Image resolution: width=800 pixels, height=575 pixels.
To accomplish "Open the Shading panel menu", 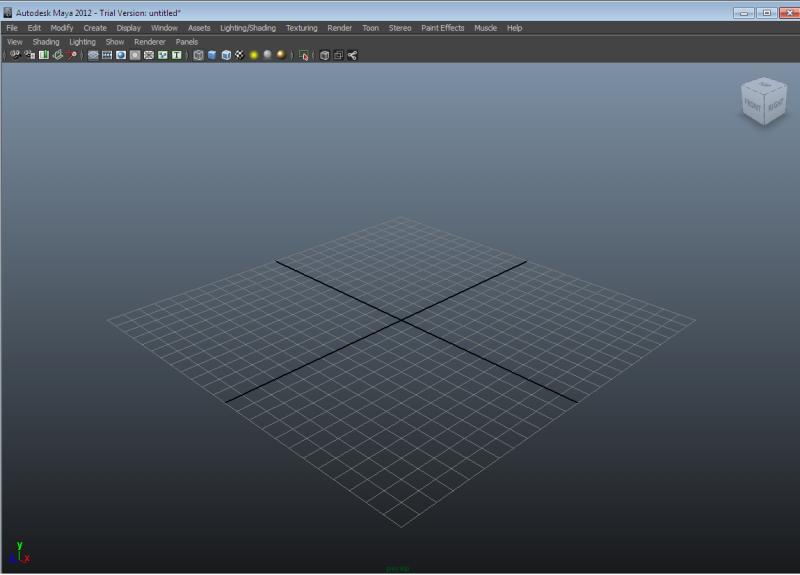I will point(46,42).
